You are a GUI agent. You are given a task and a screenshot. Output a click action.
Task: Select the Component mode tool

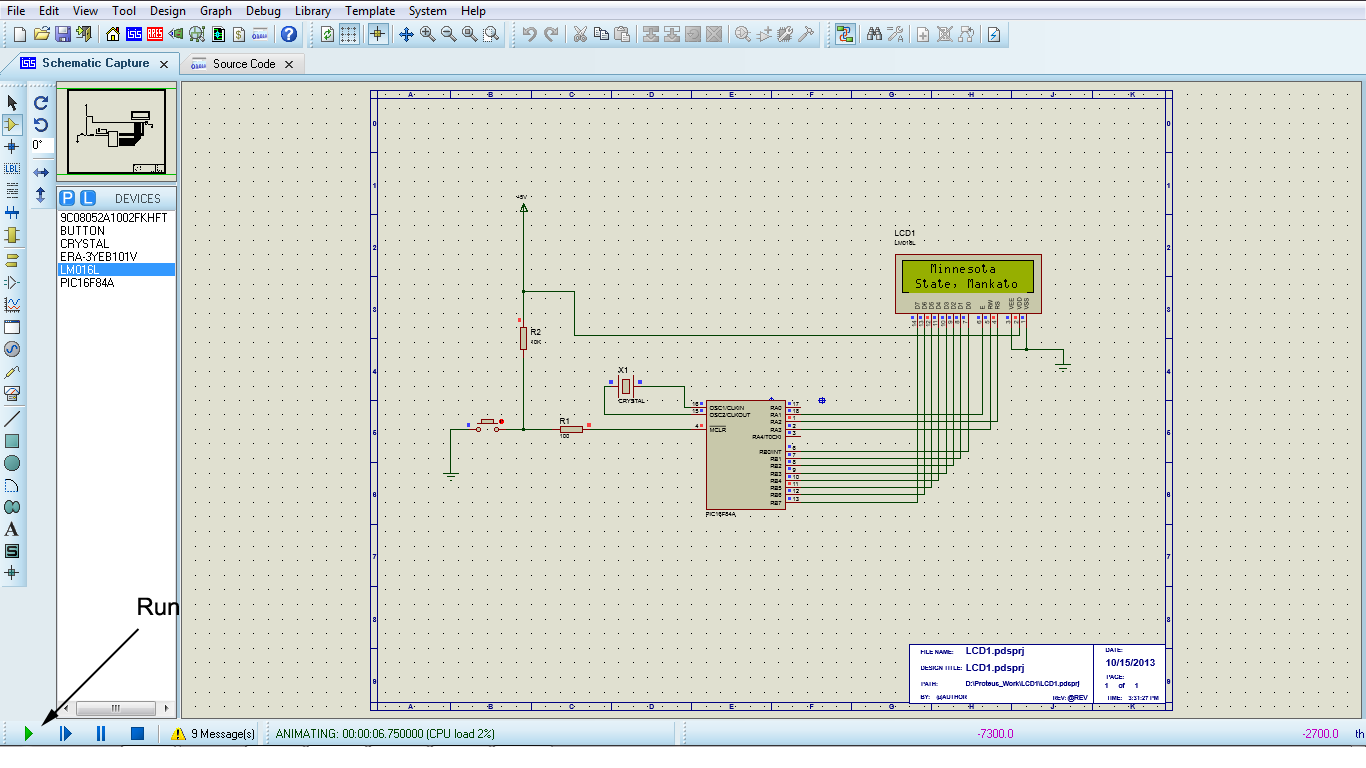(x=12, y=125)
